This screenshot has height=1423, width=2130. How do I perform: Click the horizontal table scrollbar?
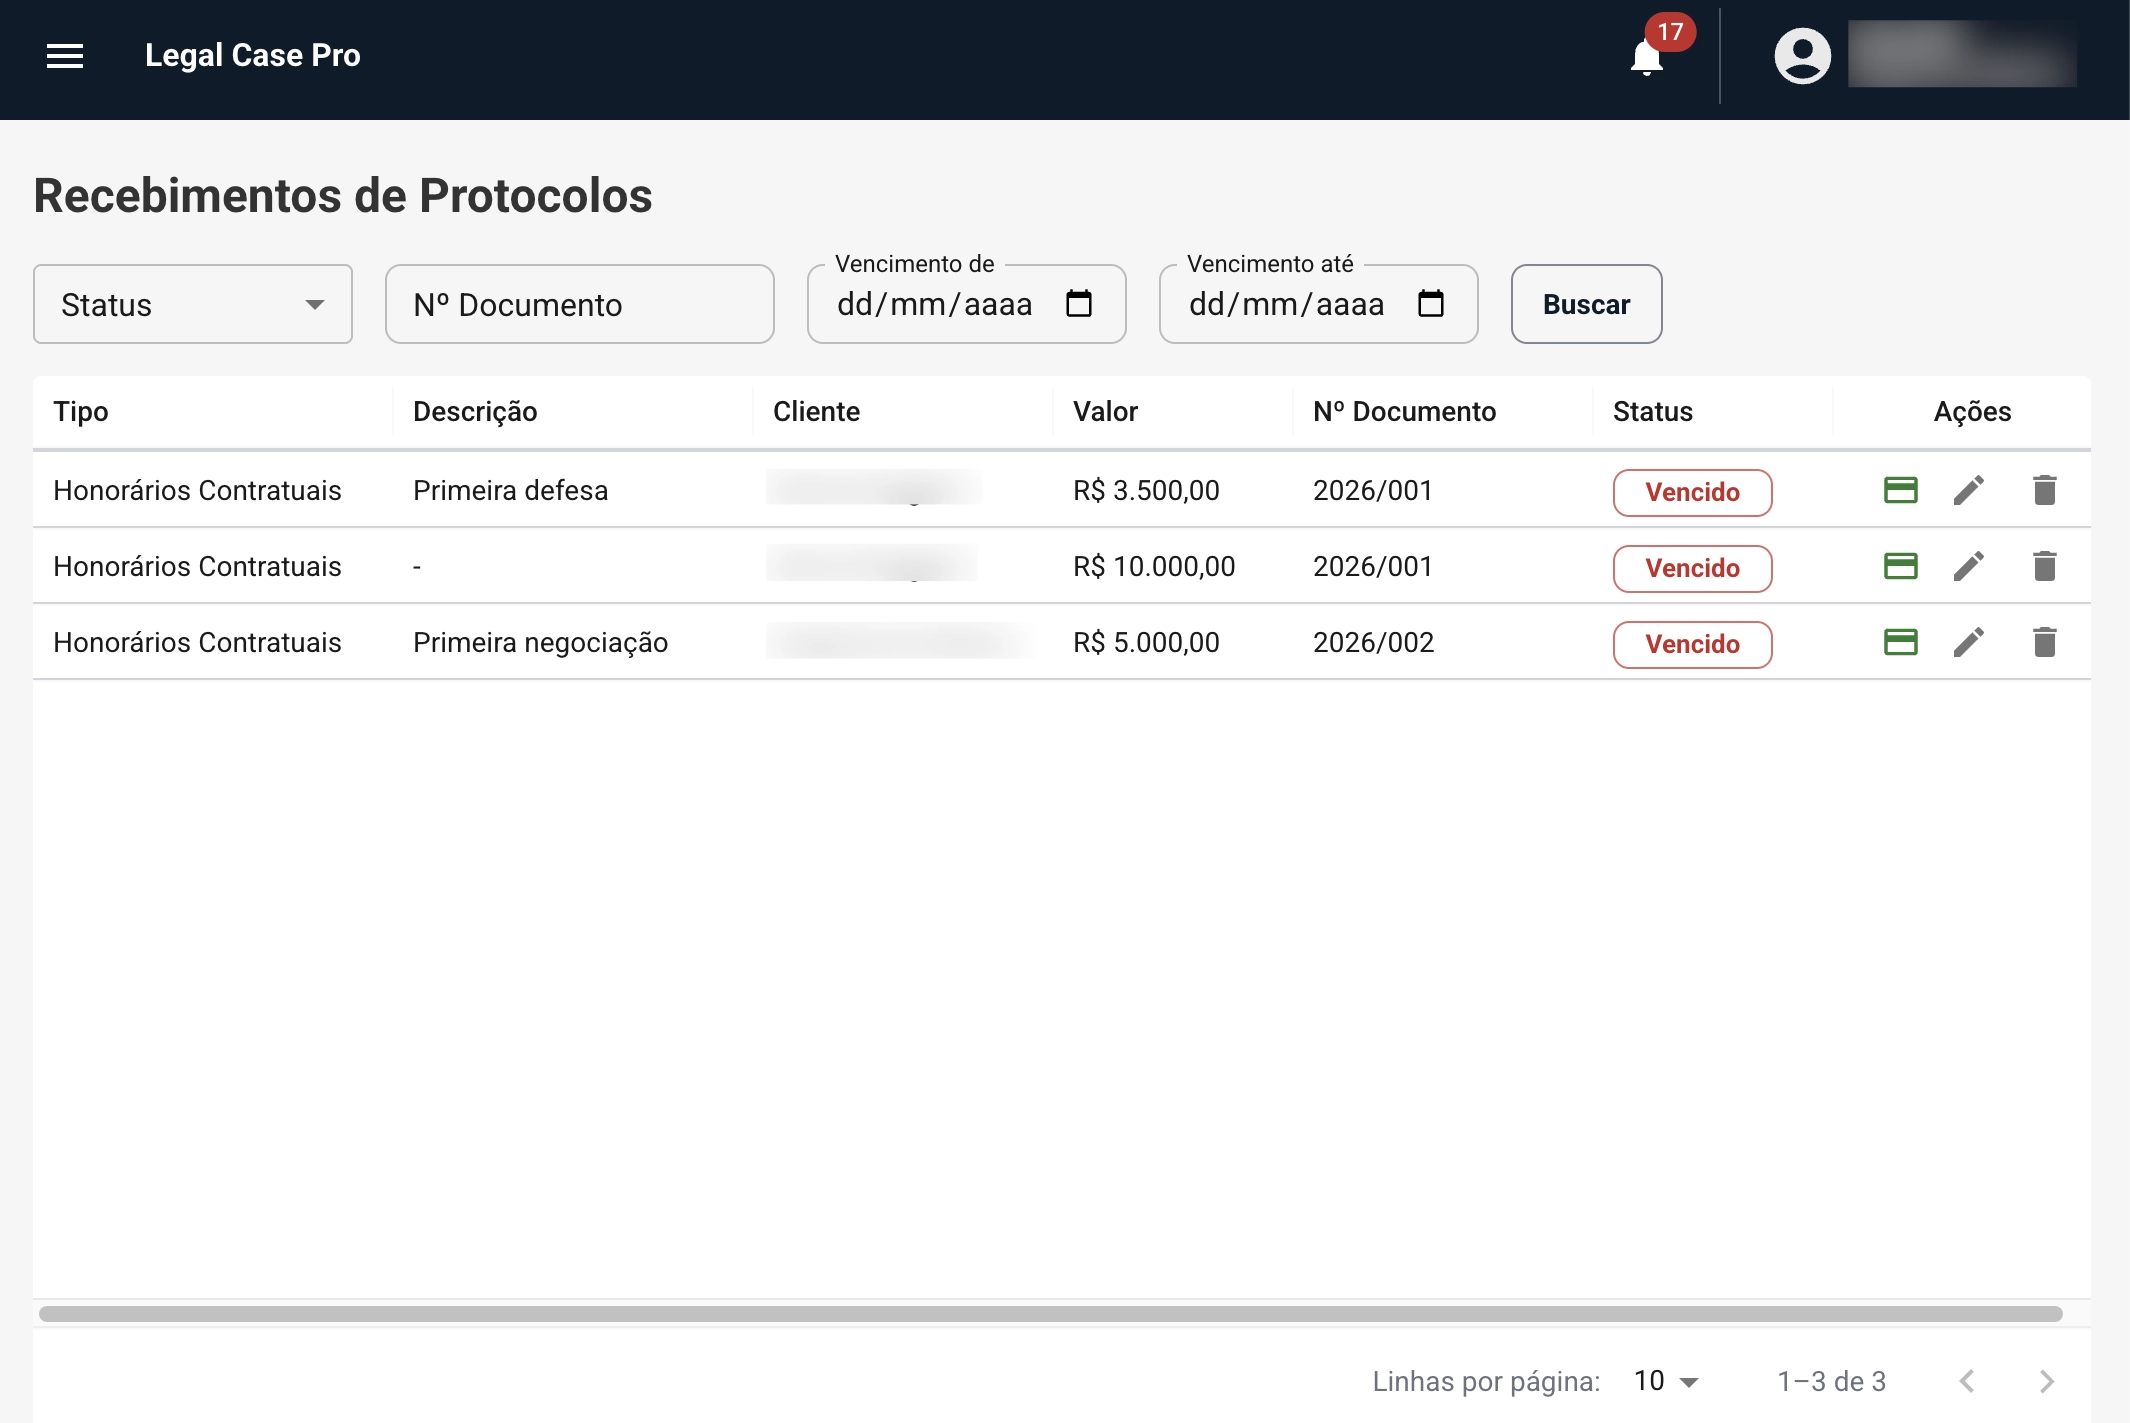(1050, 1314)
